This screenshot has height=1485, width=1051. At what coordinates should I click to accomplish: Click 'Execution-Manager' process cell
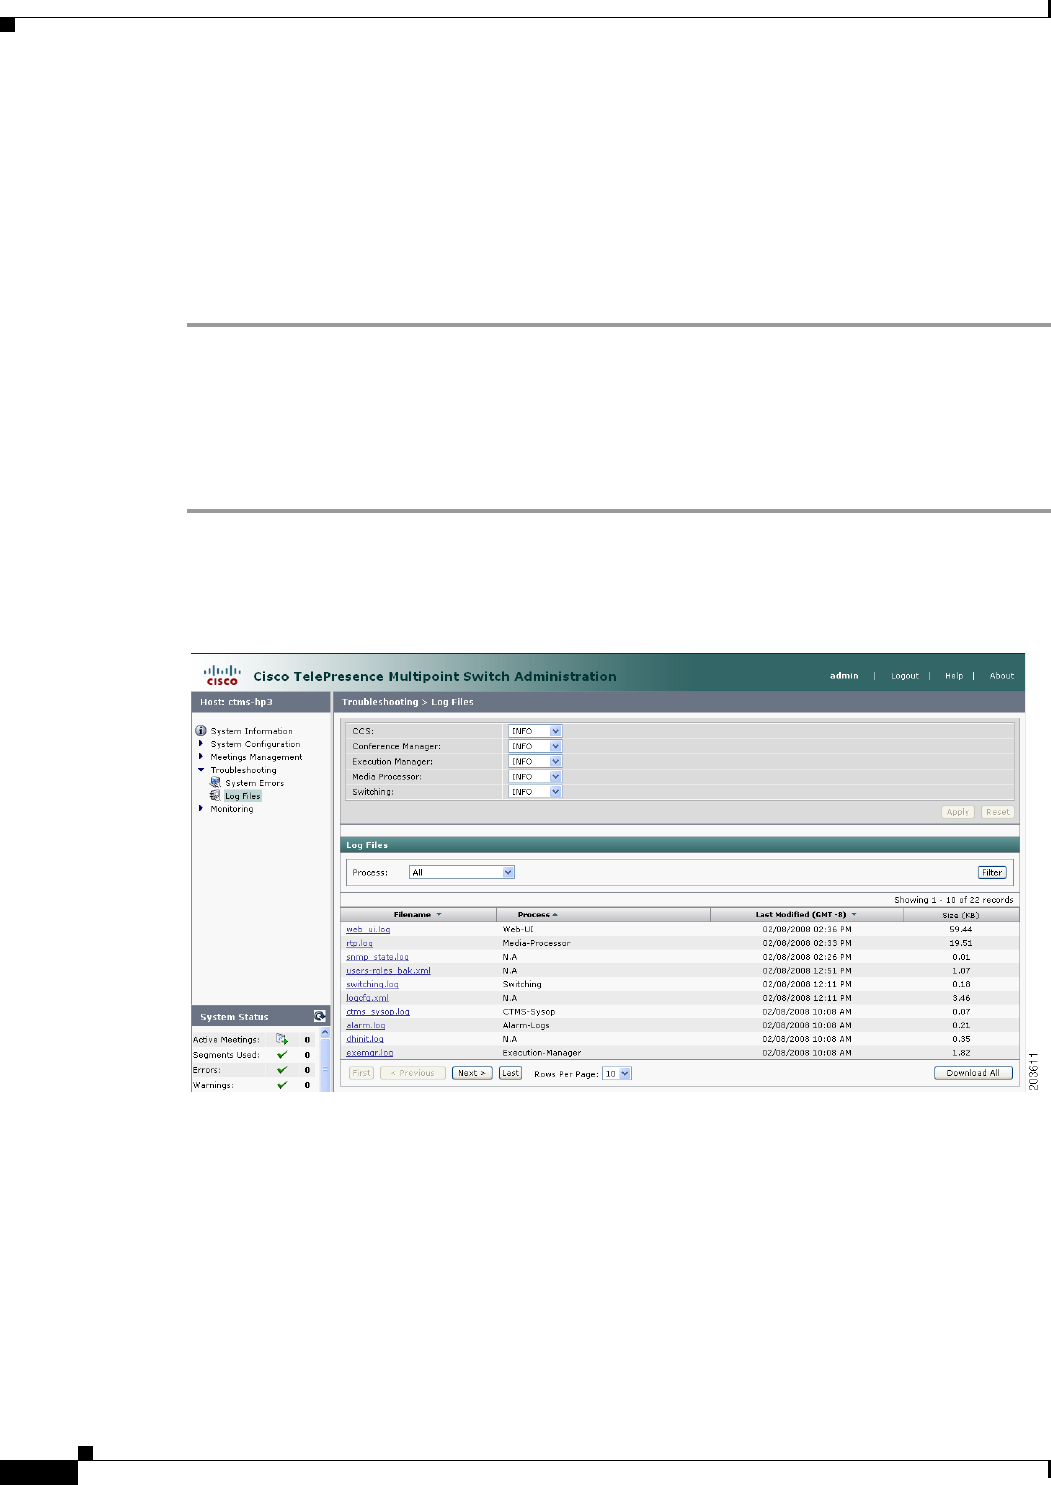541,1053
